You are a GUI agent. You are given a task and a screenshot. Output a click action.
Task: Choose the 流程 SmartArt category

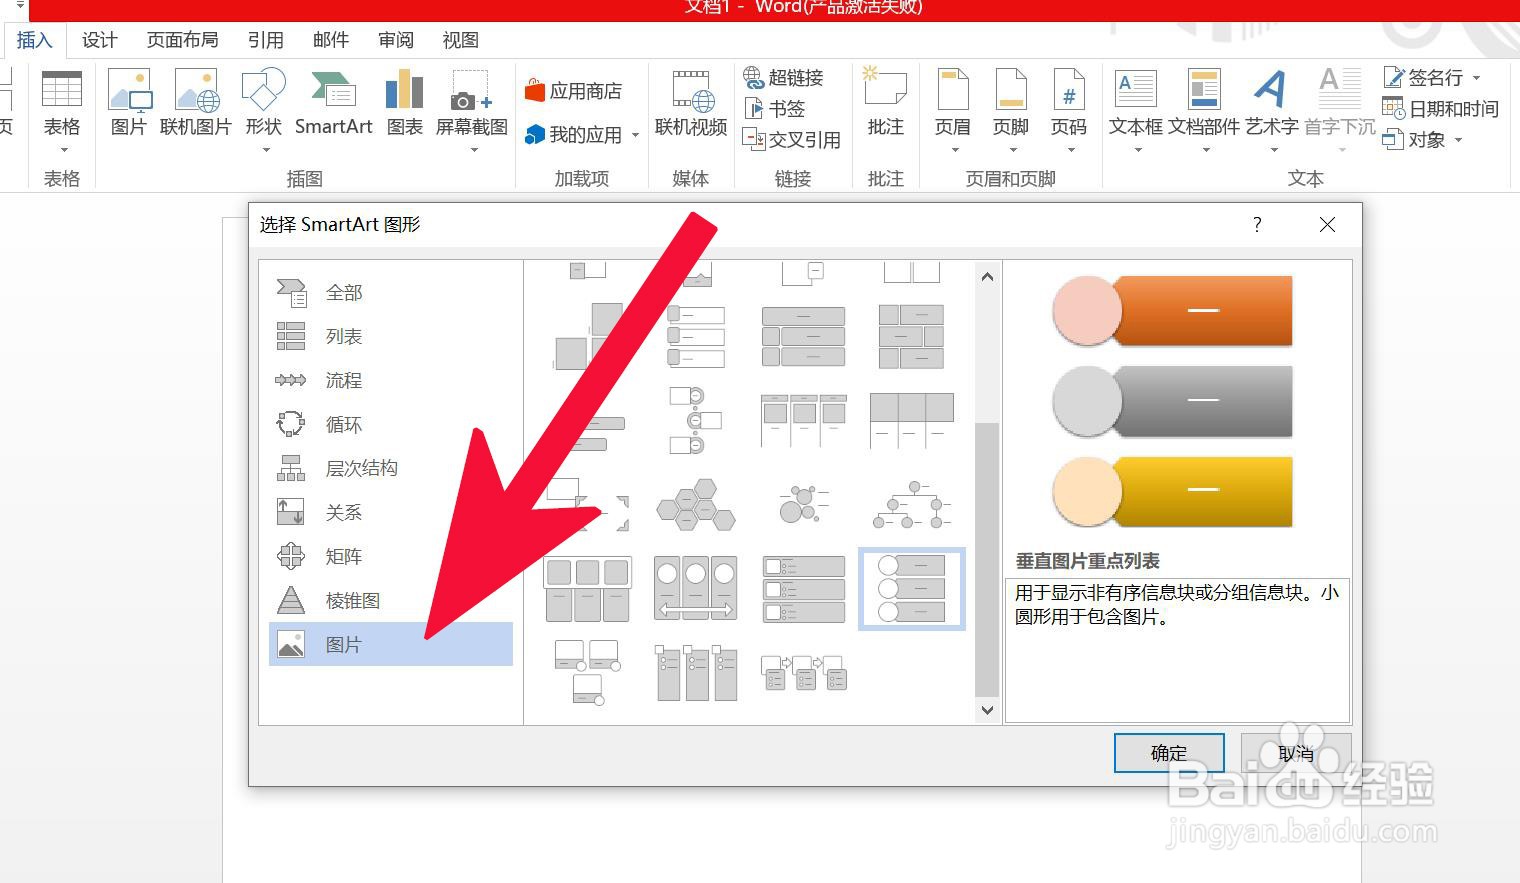coord(343,380)
